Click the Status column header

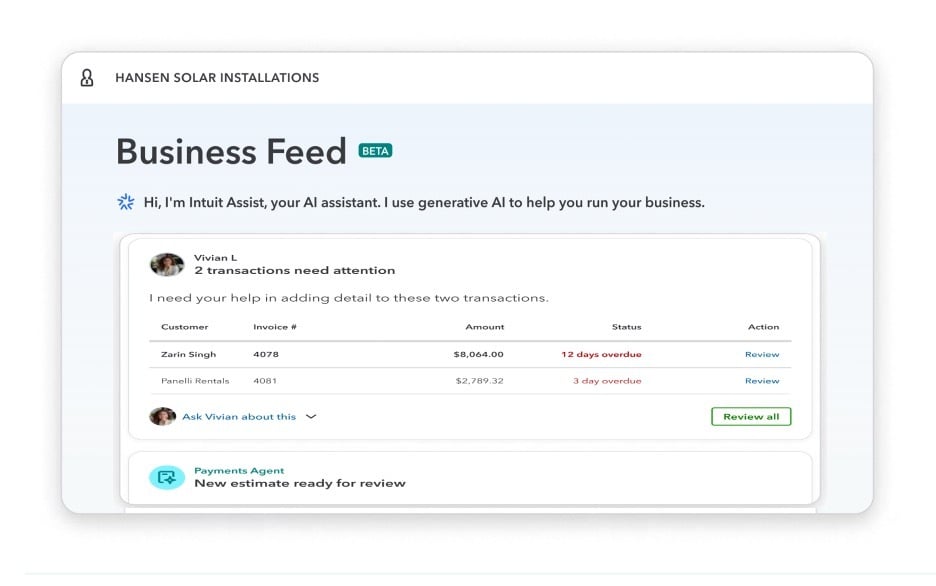point(626,326)
